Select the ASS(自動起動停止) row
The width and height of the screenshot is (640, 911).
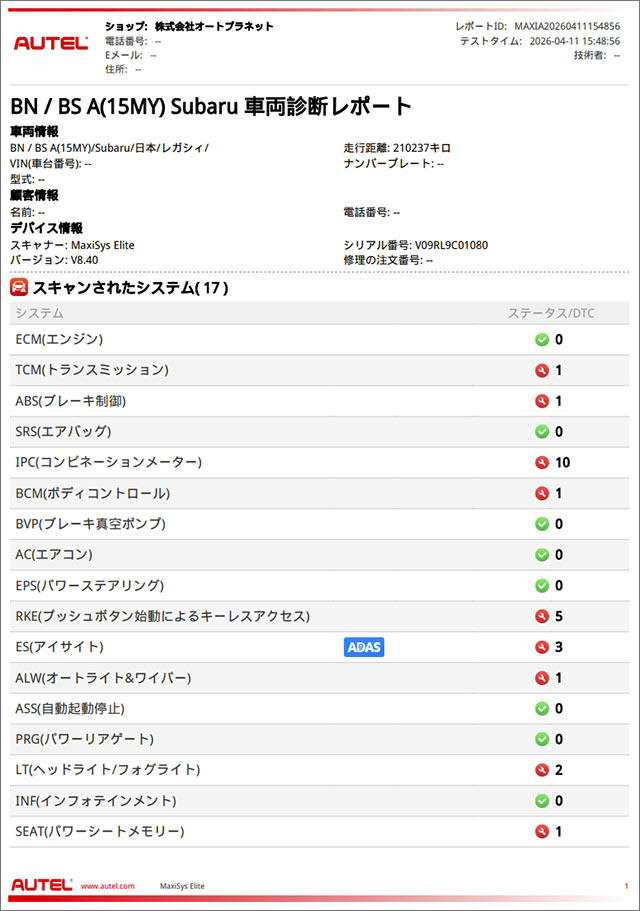tap(319, 709)
